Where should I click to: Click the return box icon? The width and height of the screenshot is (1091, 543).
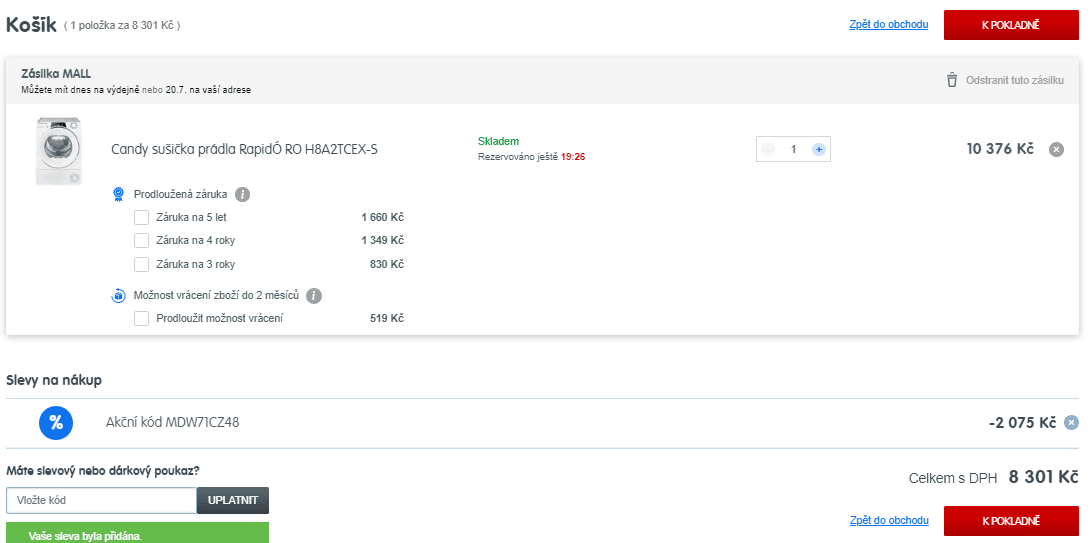tap(119, 296)
